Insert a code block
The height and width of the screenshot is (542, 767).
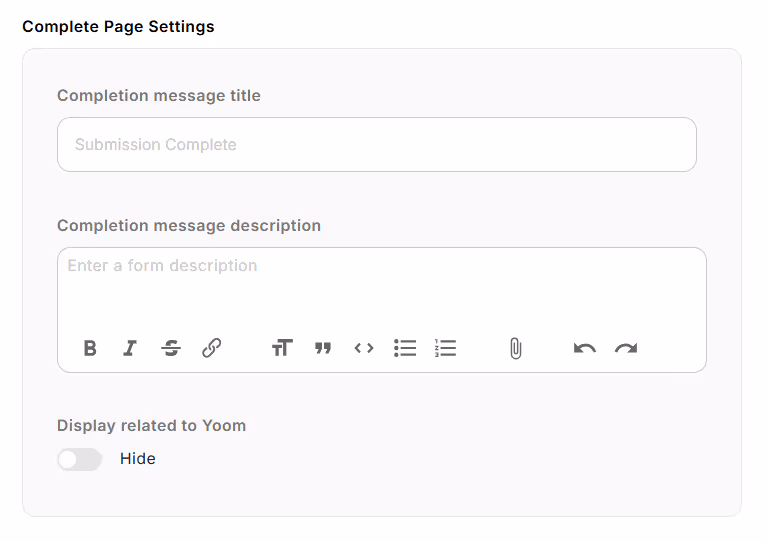(x=364, y=348)
